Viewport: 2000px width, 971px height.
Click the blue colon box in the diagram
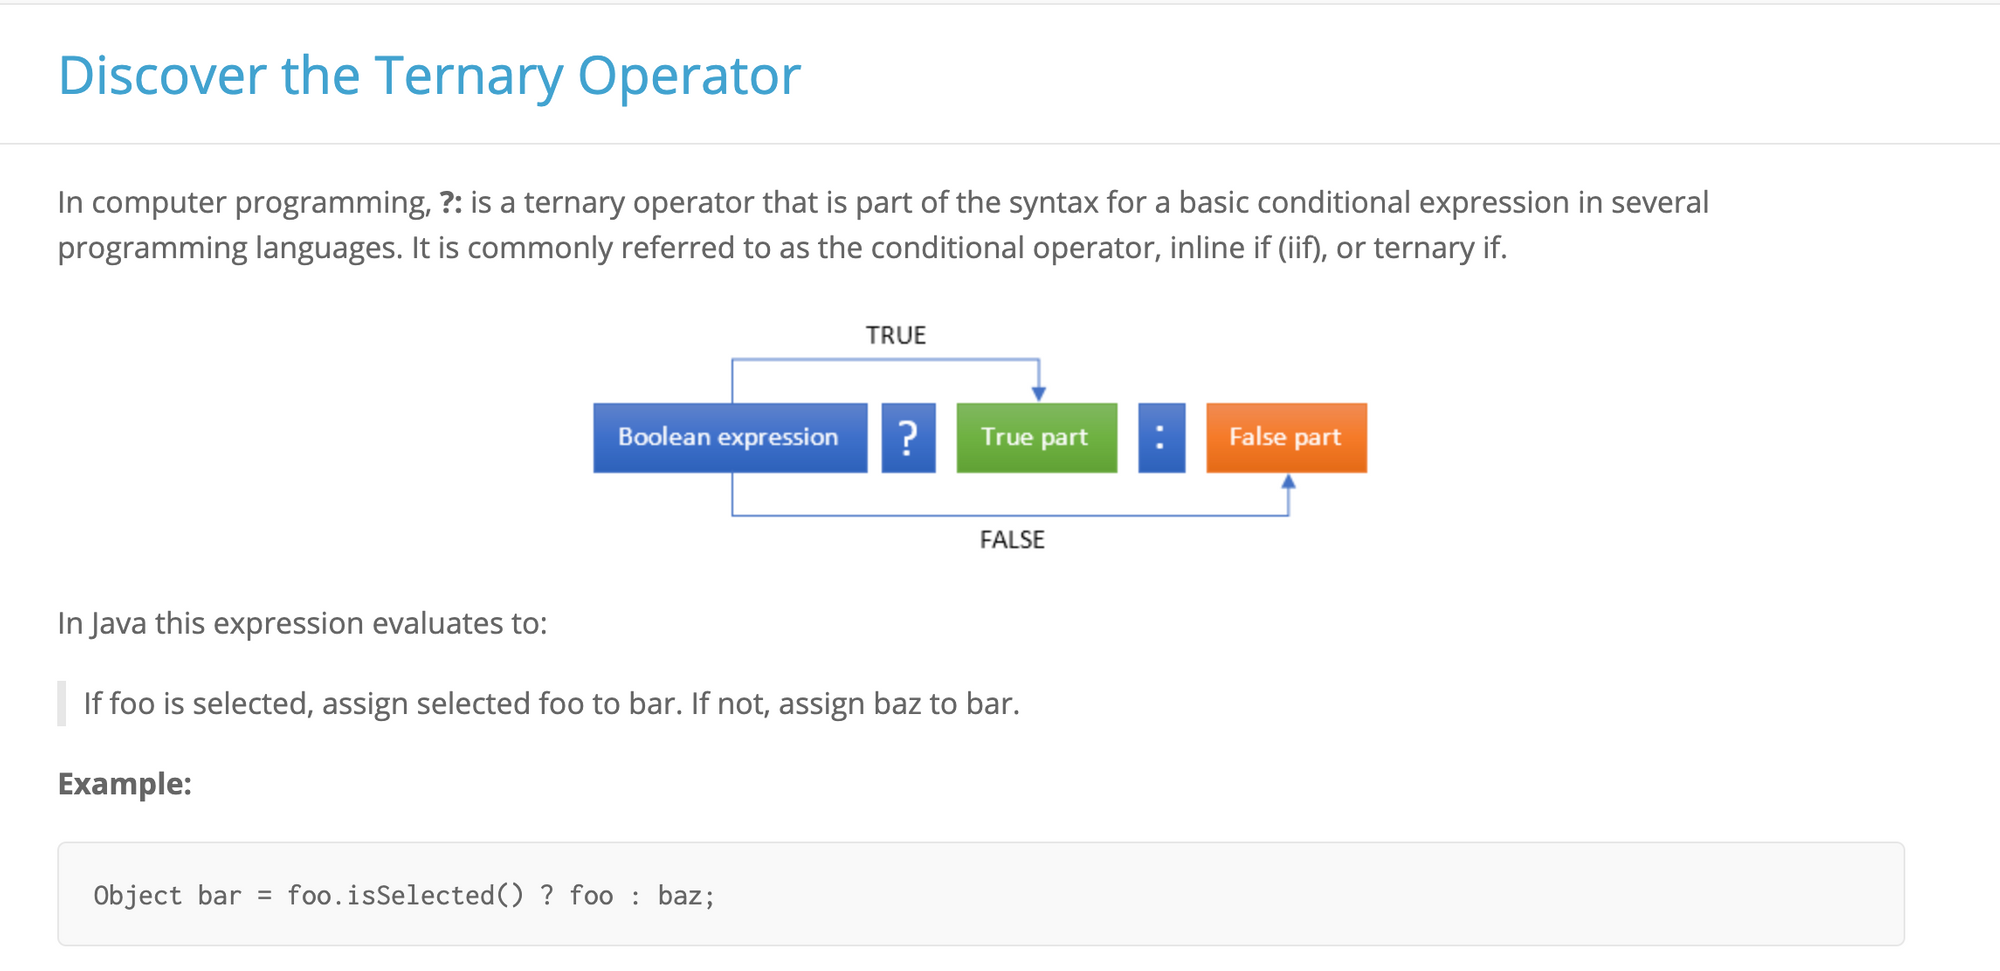[1161, 438]
